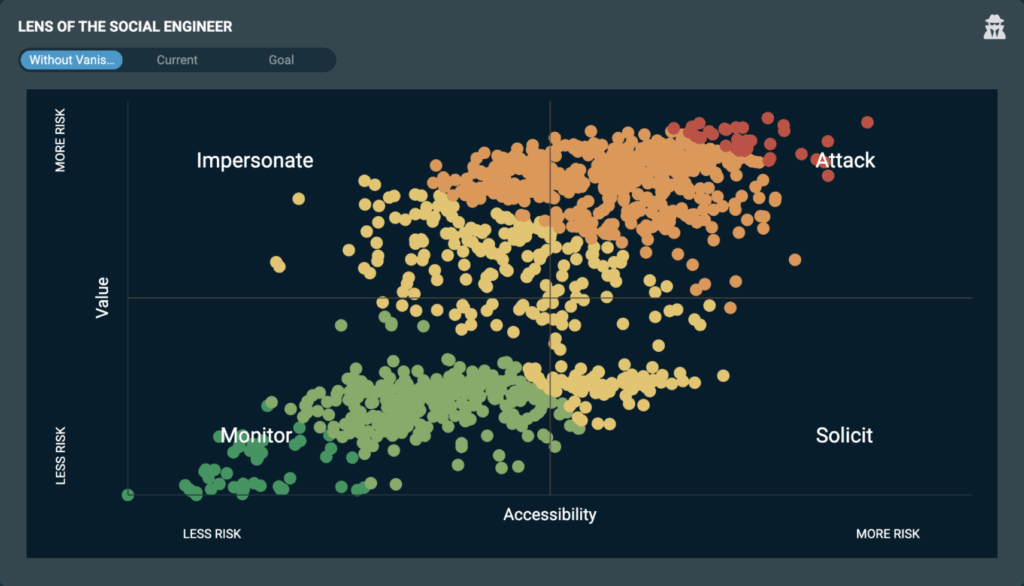Click the 'LESS RISK' label under horizontal axis
This screenshot has width=1024, height=586.
tap(212, 534)
